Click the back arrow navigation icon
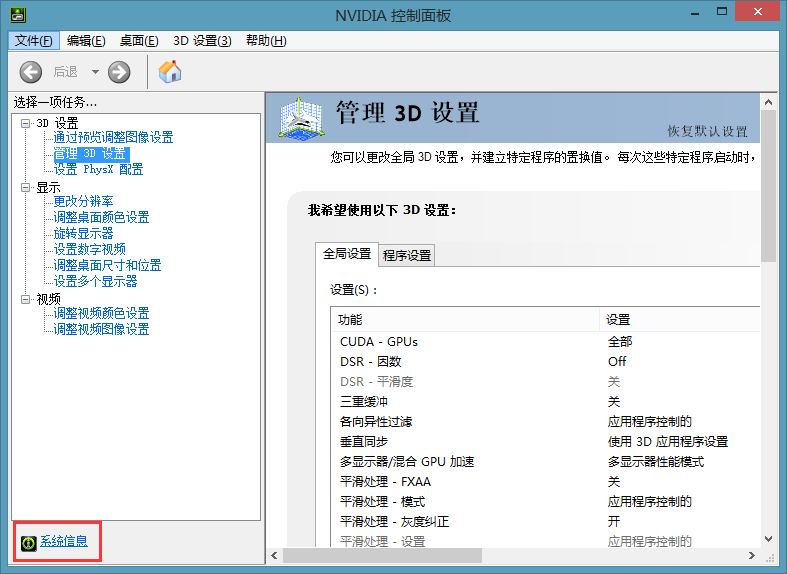Viewport: 787px width, 574px height. coord(31,72)
